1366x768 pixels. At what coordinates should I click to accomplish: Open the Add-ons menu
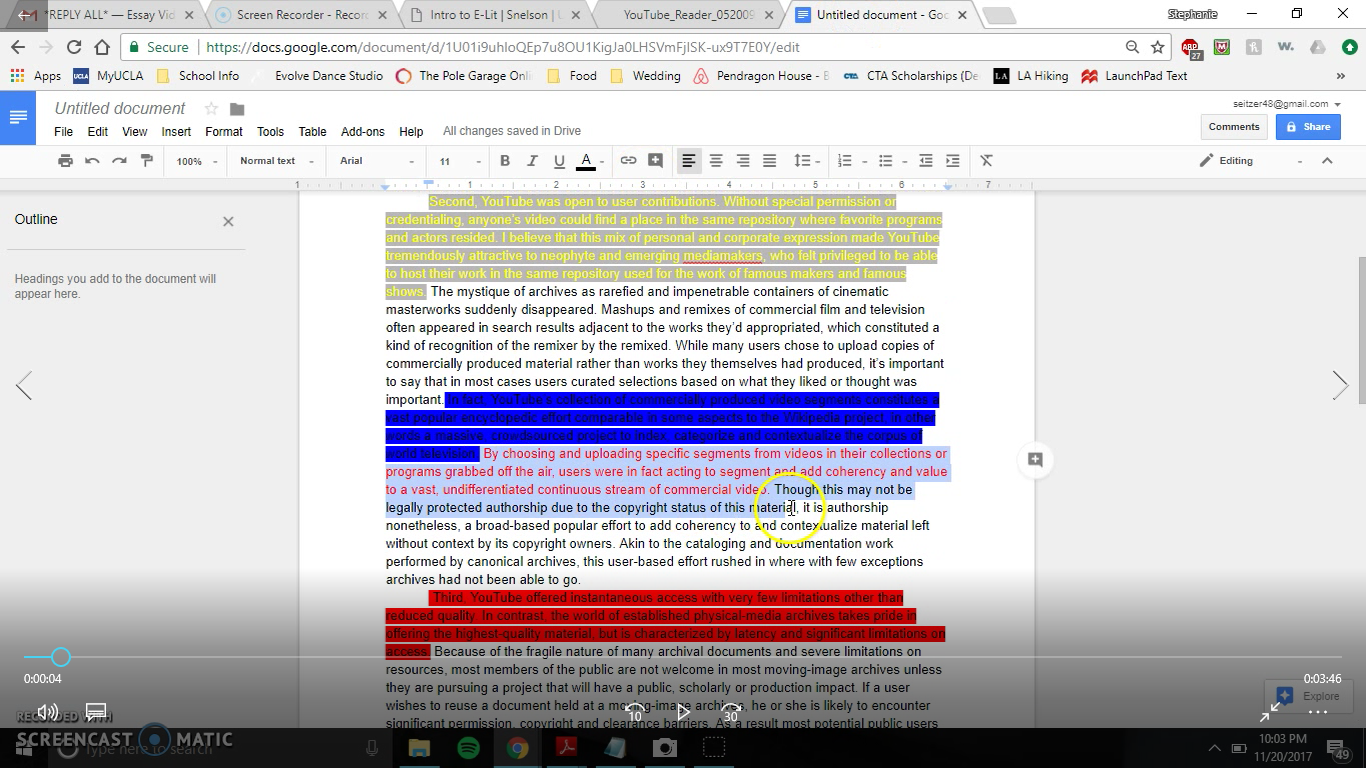click(x=362, y=131)
